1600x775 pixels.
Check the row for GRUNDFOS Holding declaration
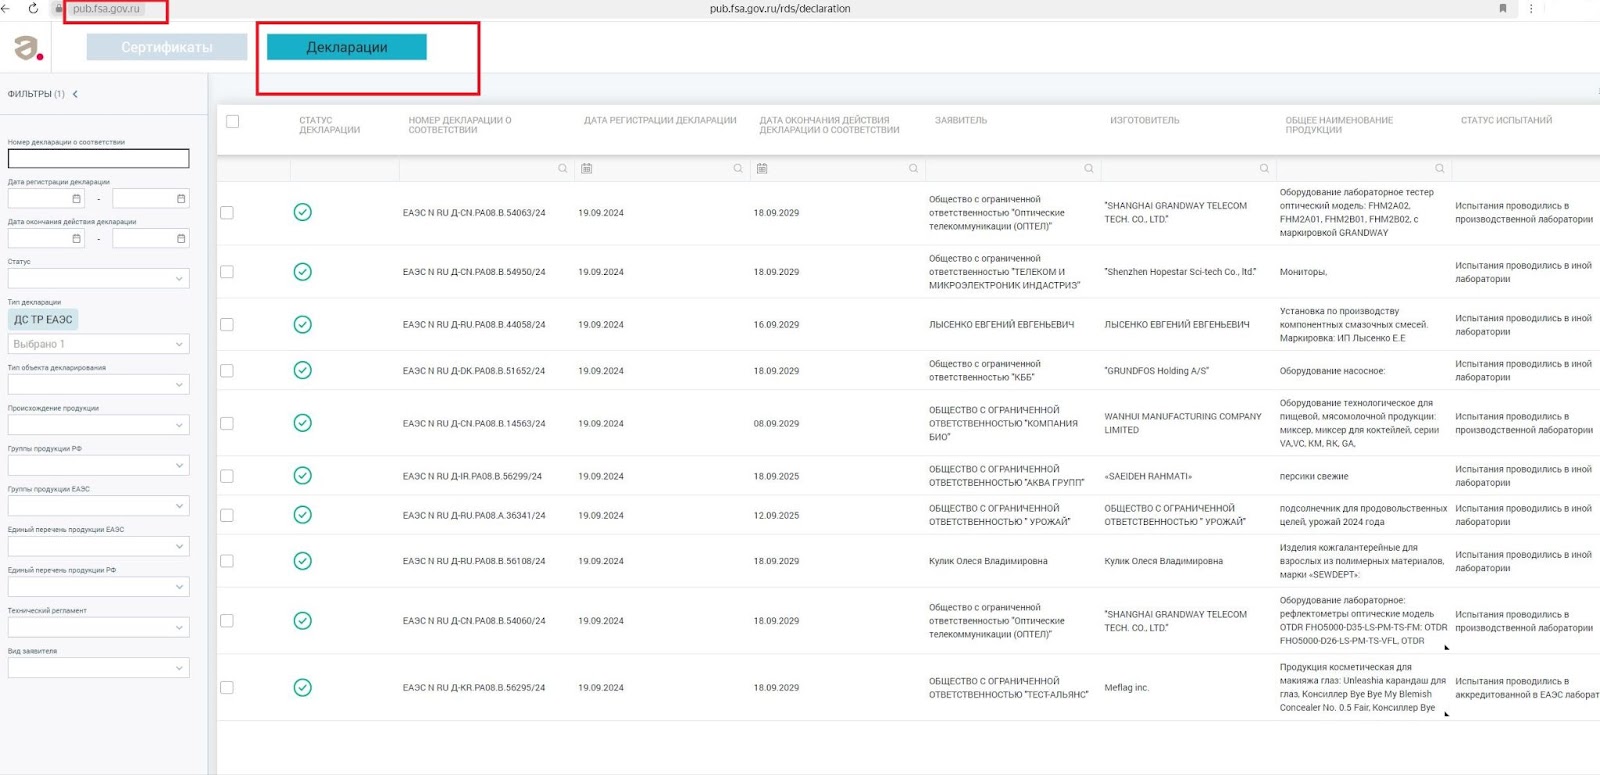(x=227, y=371)
